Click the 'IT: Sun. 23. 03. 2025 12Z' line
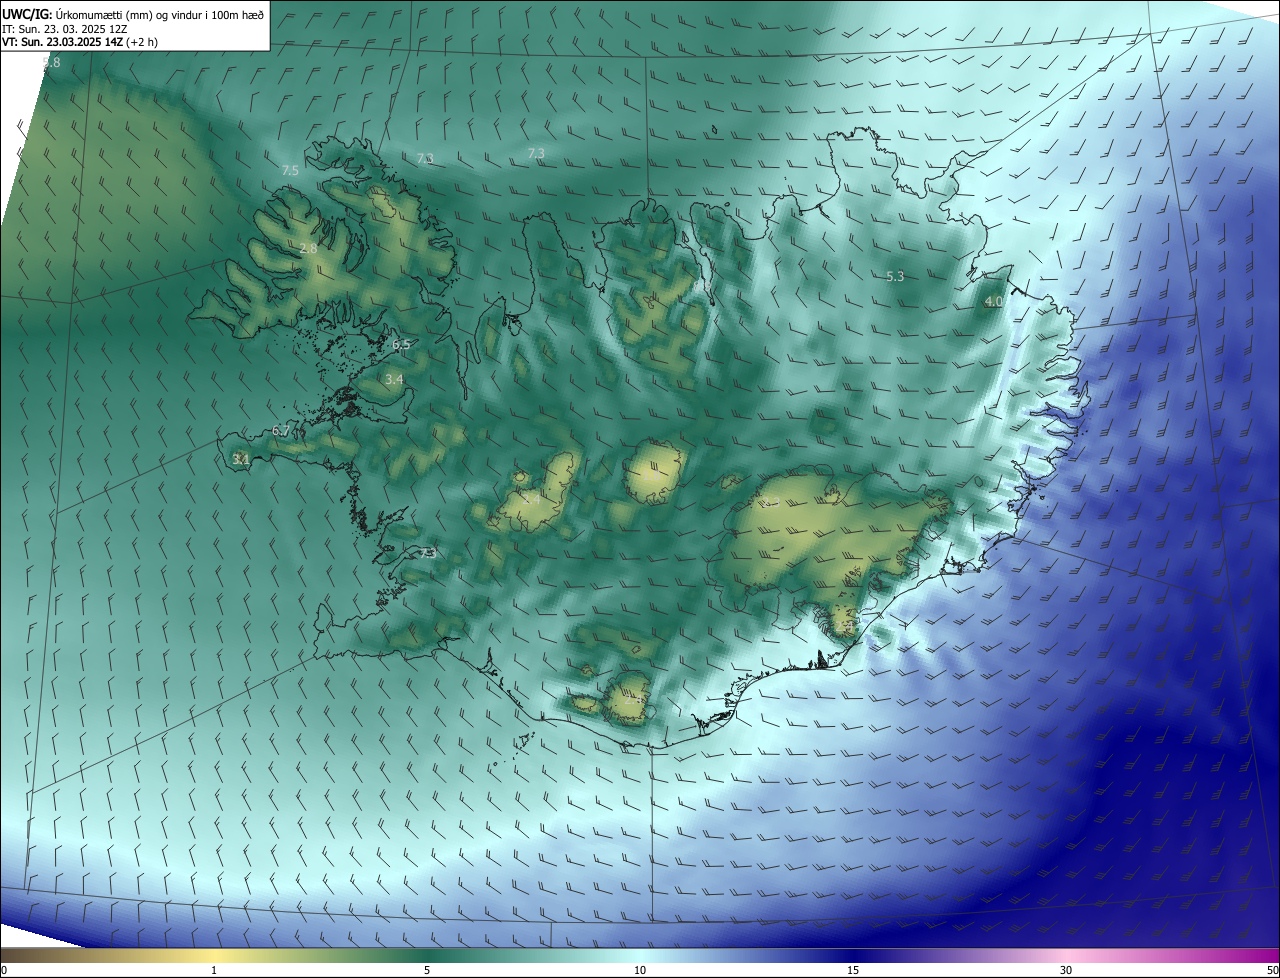The height and width of the screenshot is (978, 1280). 66,29
